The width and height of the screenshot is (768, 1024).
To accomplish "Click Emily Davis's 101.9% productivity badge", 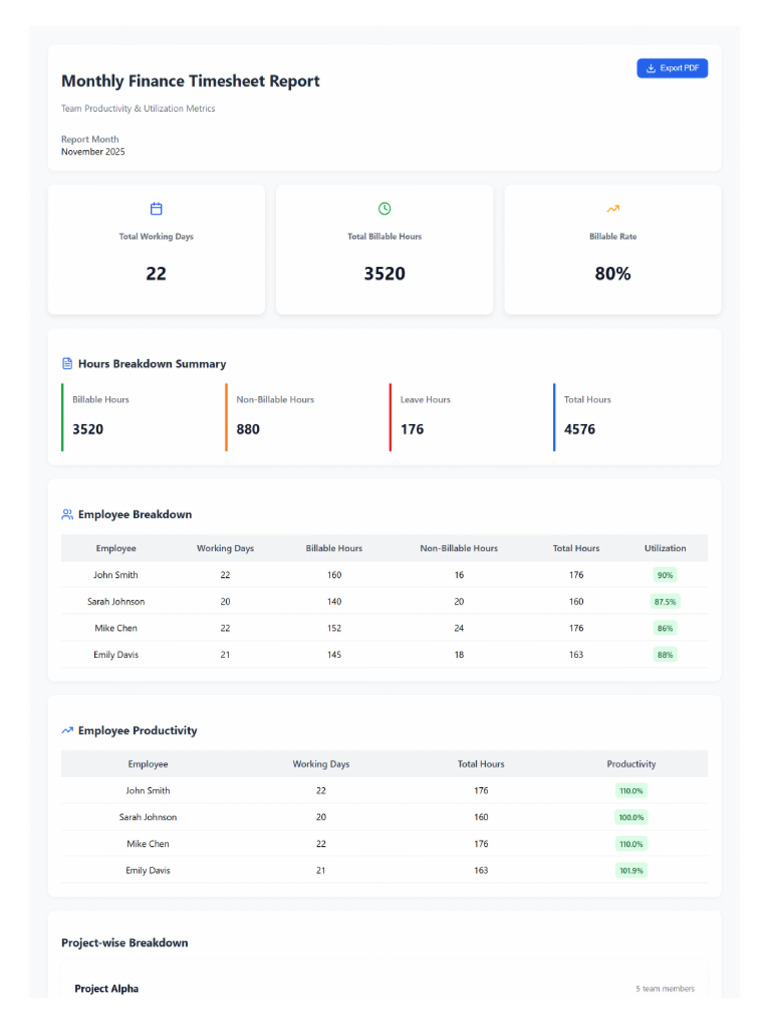I will (631, 871).
